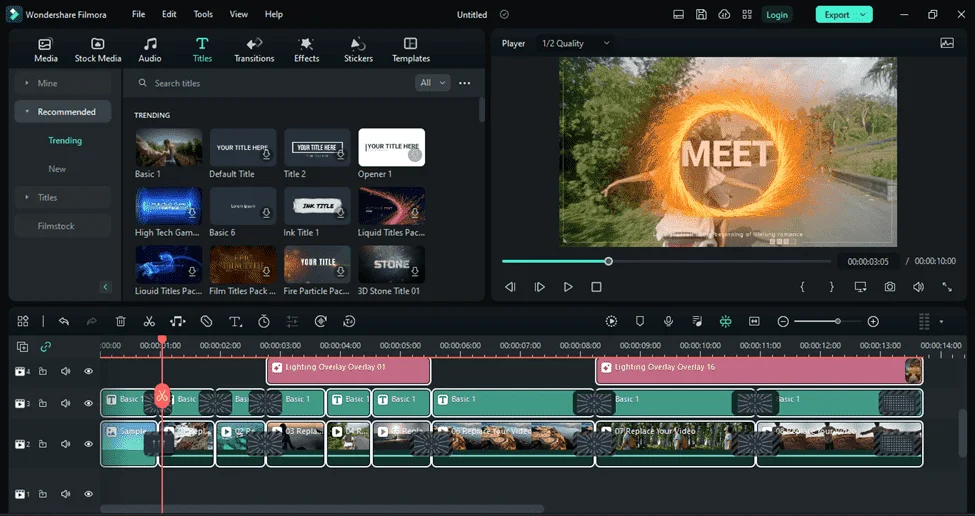975x516 pixels.
Task: Click the voiceover microphone icon
Action: pyautogui.click(x=668, y=321)
